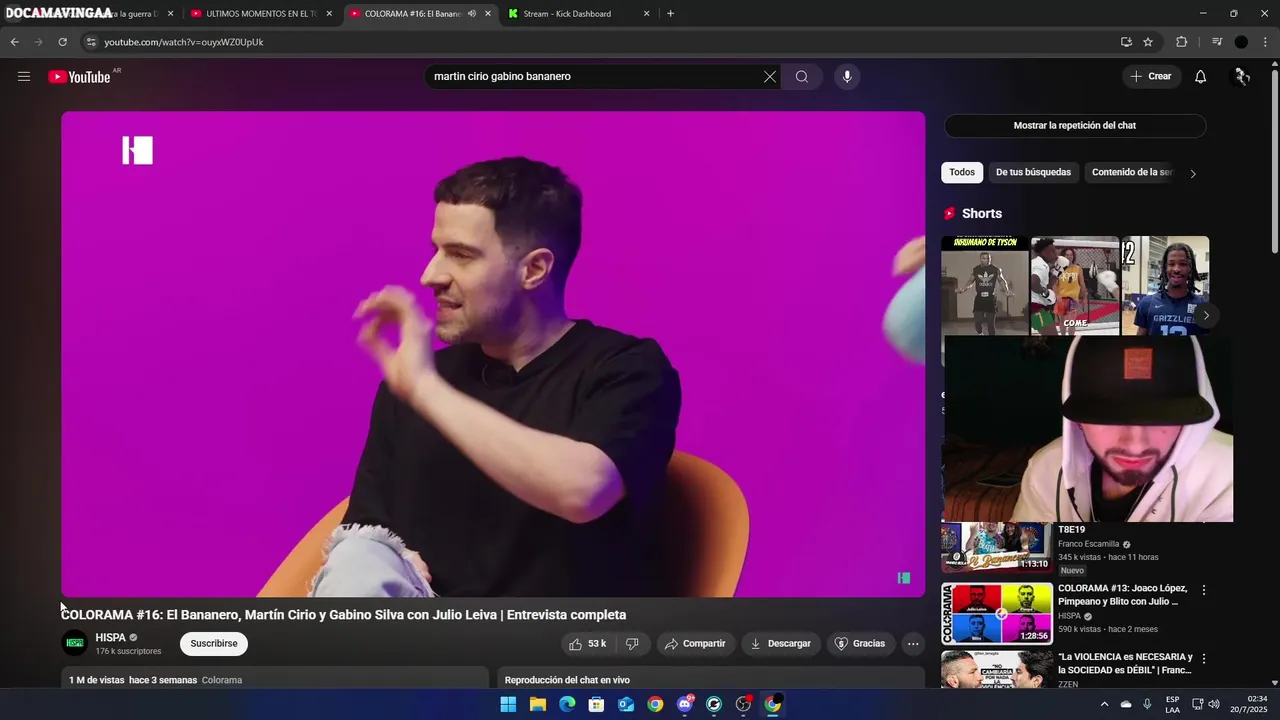Go back in the browser

point(14,42)
